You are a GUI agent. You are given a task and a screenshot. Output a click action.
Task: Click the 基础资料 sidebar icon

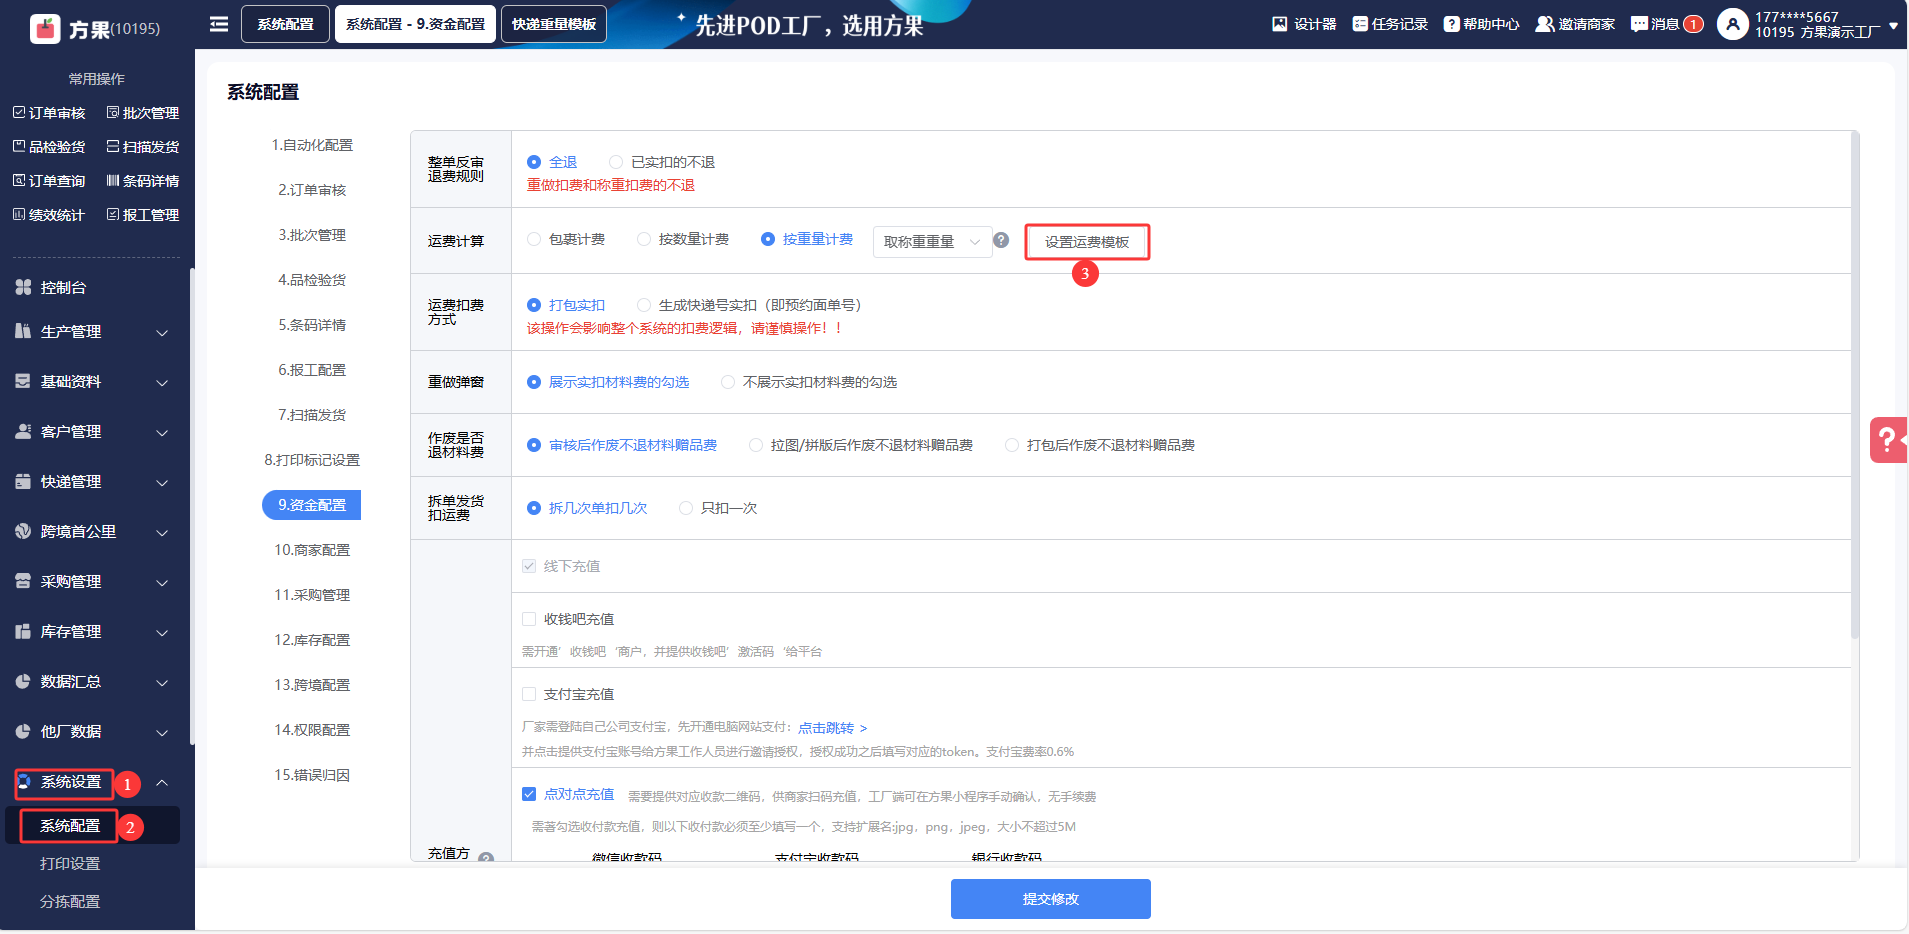click(23, 381)
